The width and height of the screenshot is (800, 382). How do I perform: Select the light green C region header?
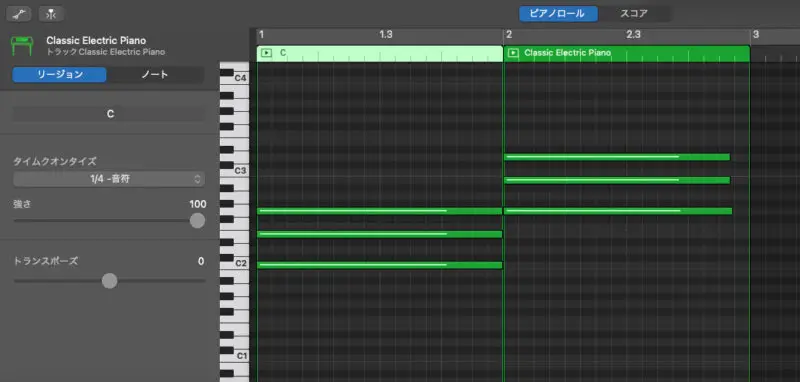(380, 53)
